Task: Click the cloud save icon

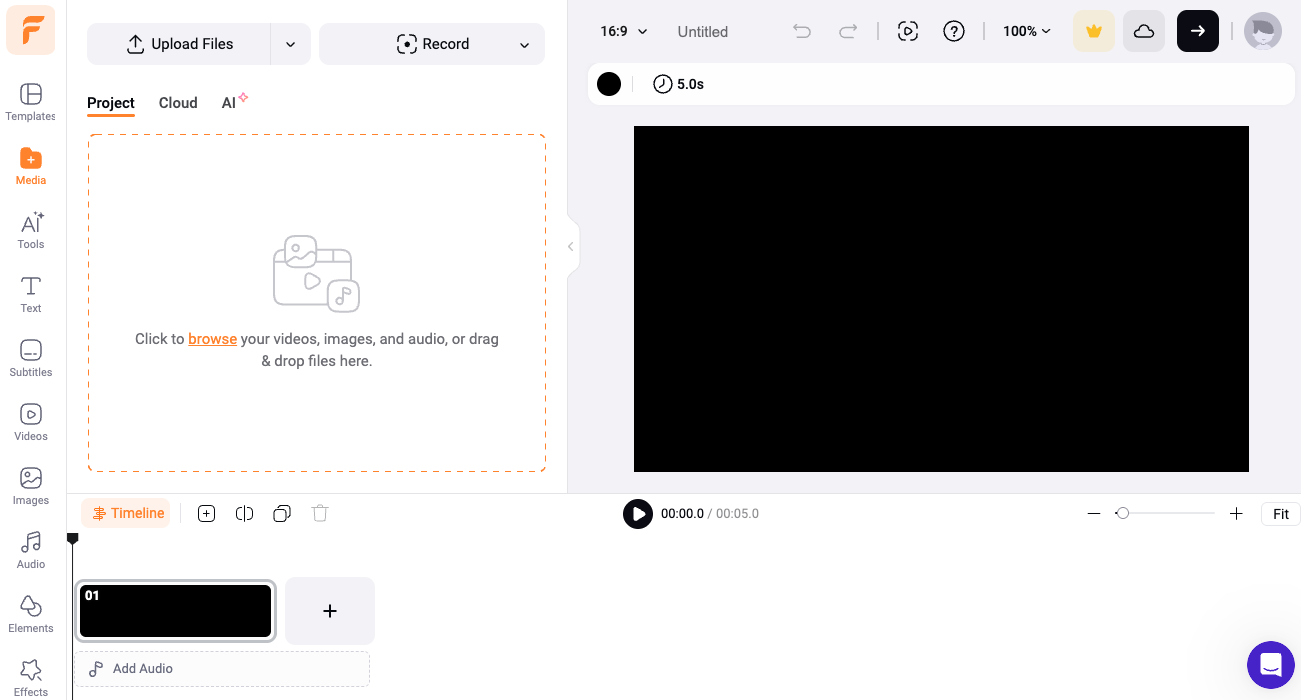Action: (x=1143, y=31)
